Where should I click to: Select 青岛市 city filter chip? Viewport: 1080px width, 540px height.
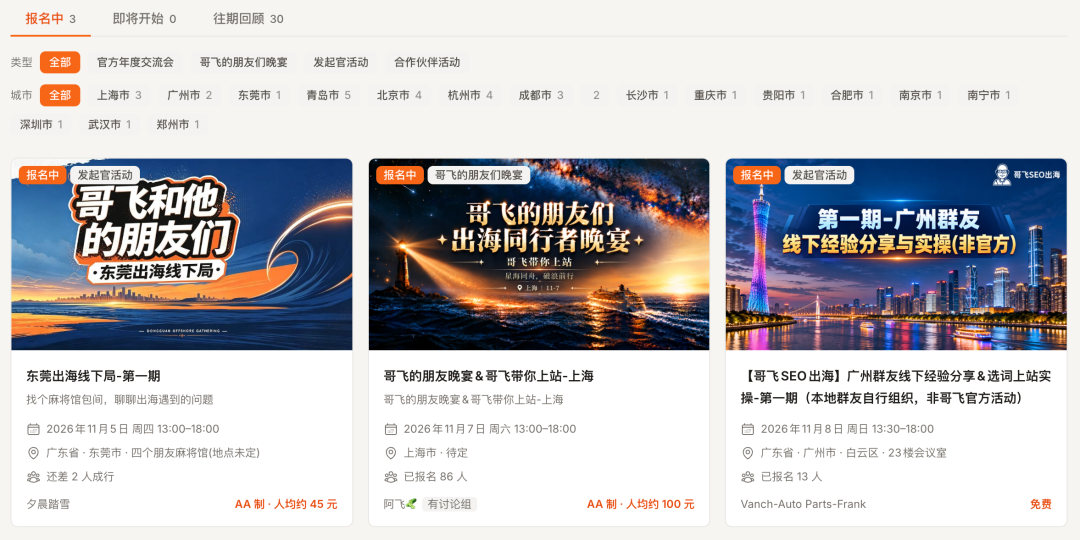click(x=329, y=95)
